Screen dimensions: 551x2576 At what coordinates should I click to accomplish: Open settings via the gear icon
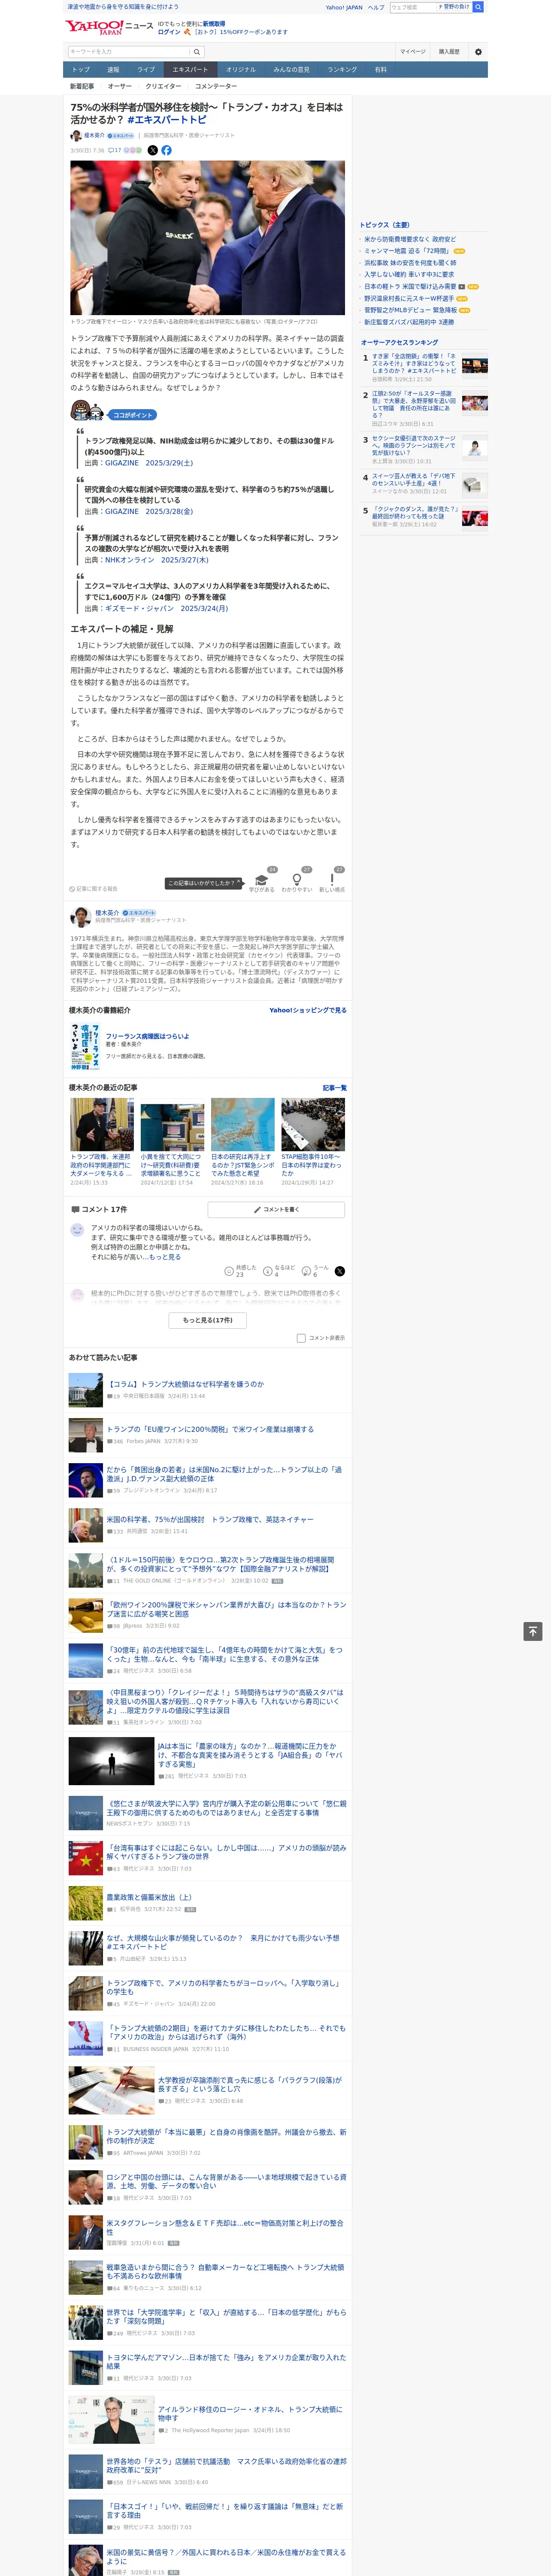tap(478, 52)
